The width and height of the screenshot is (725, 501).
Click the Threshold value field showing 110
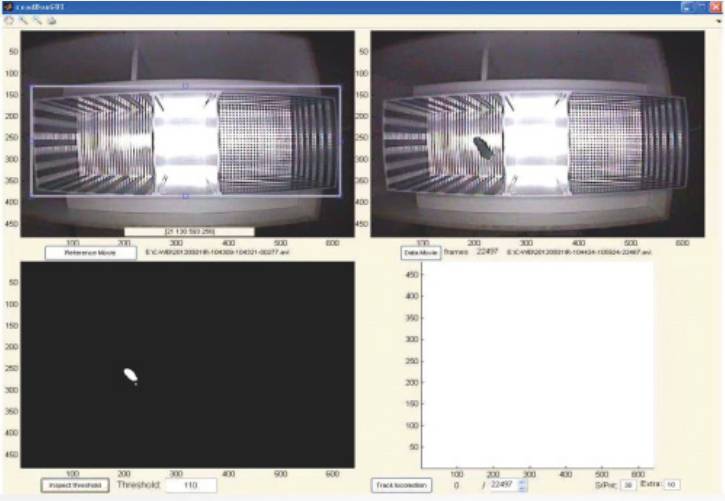pyautogui.click(x=190, y=485)
